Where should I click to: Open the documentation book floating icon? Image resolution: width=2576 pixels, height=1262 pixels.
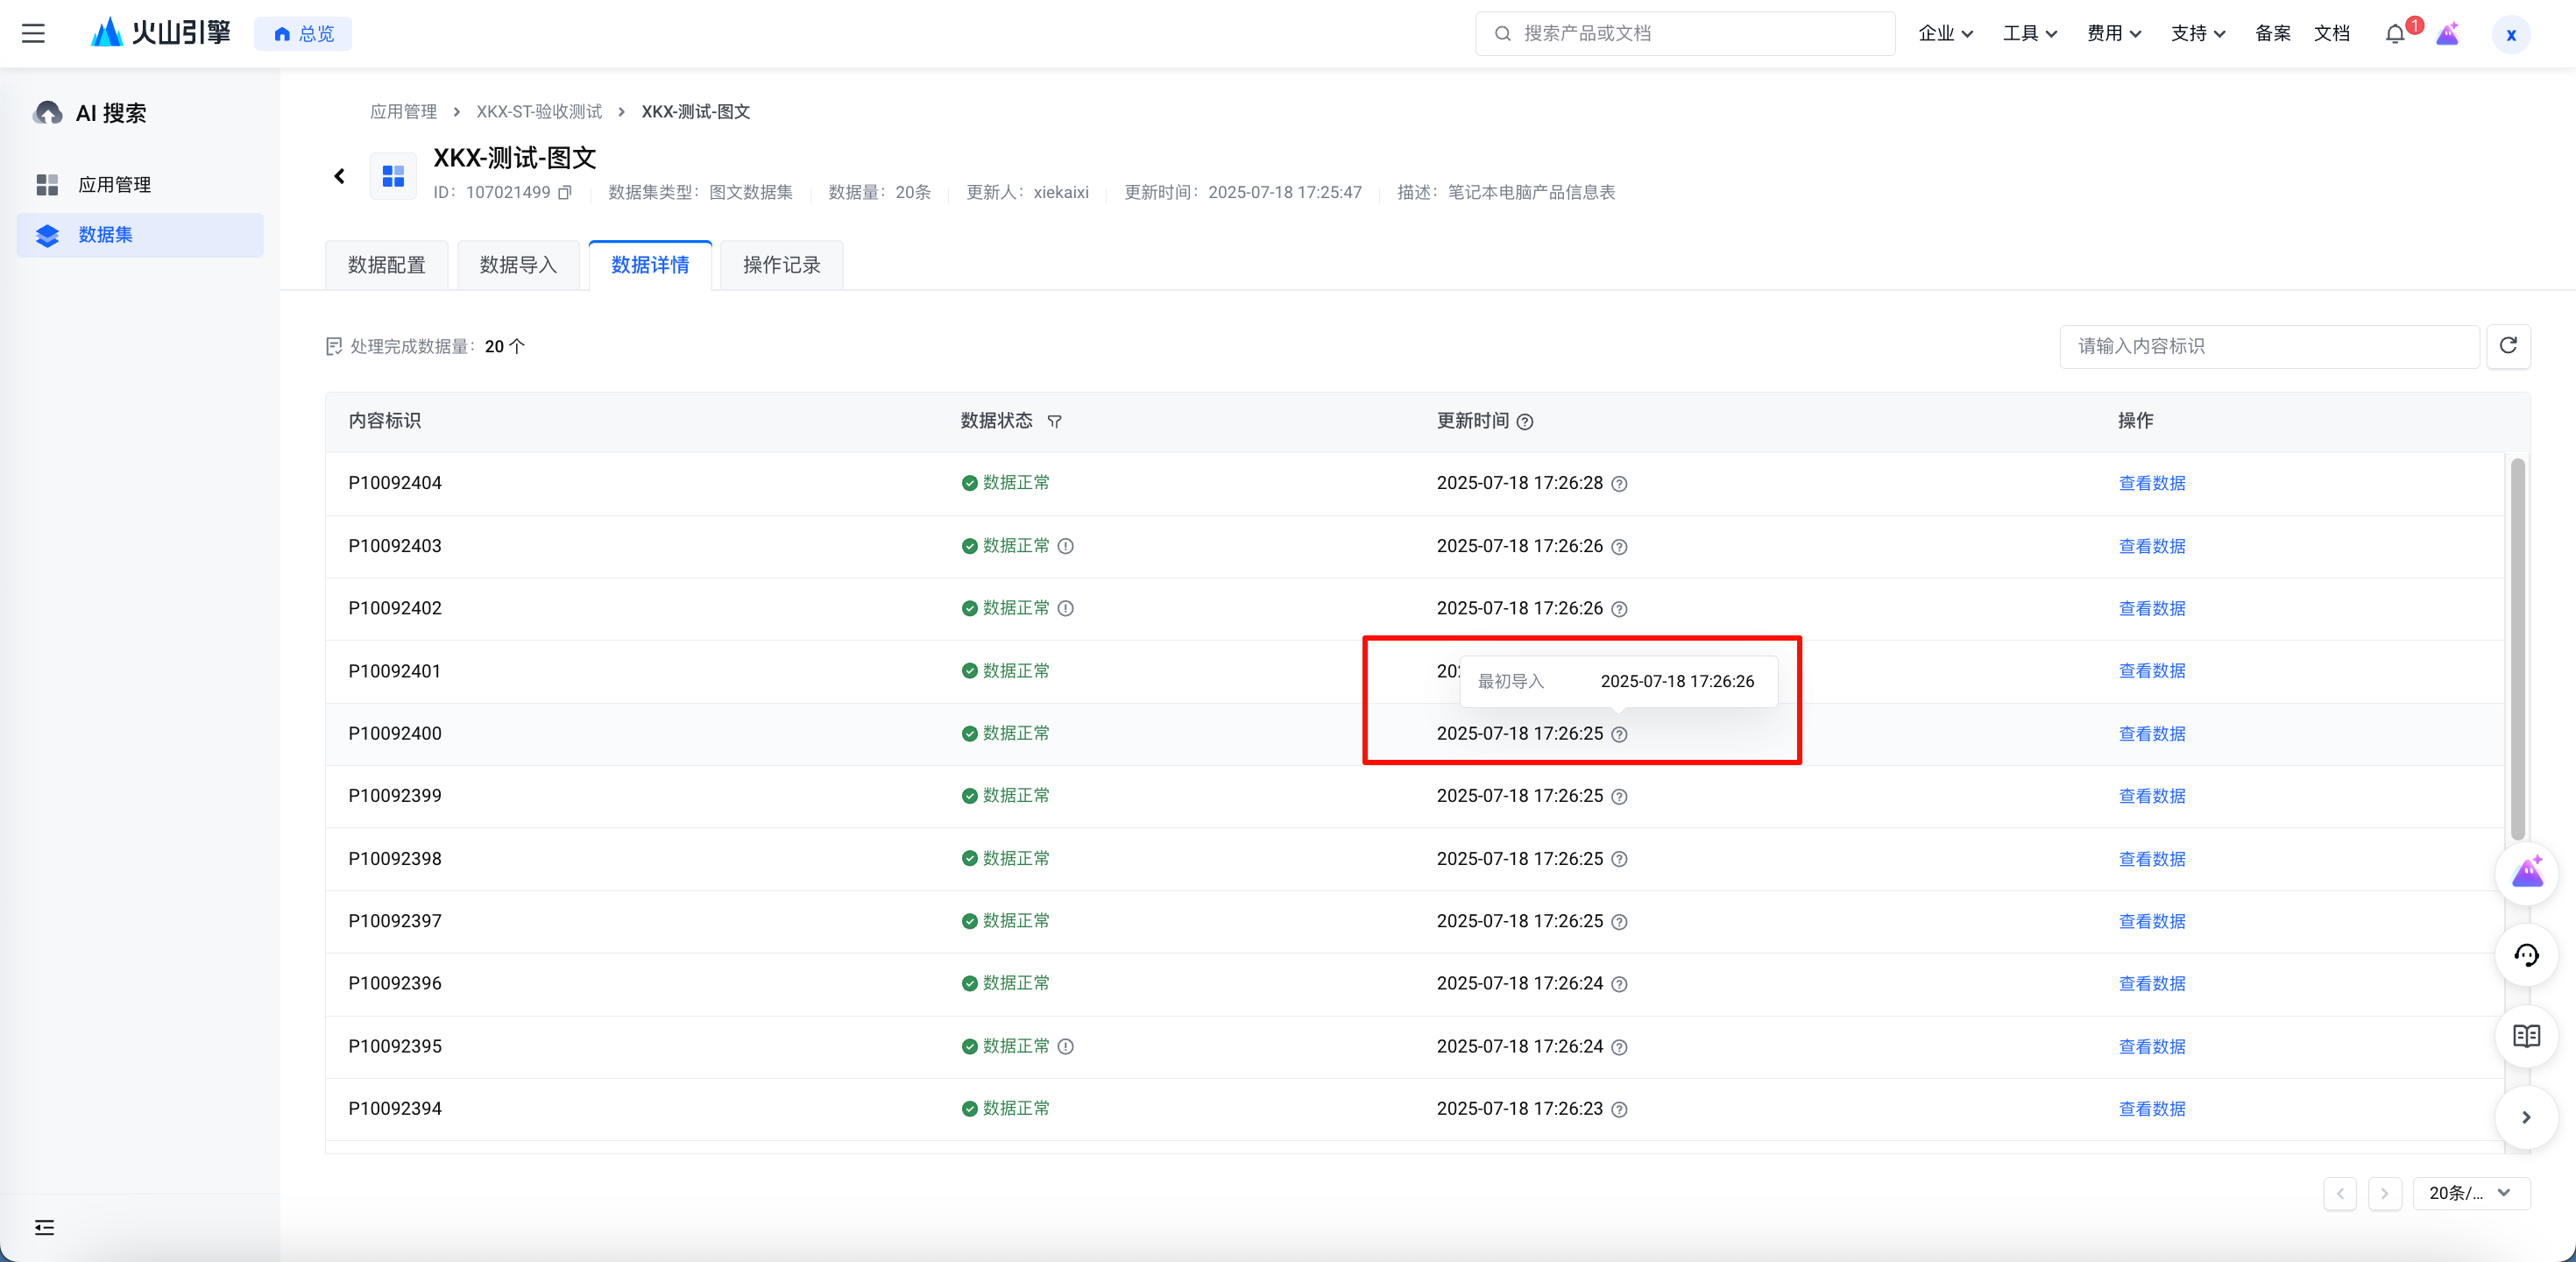point(2526,1036)
